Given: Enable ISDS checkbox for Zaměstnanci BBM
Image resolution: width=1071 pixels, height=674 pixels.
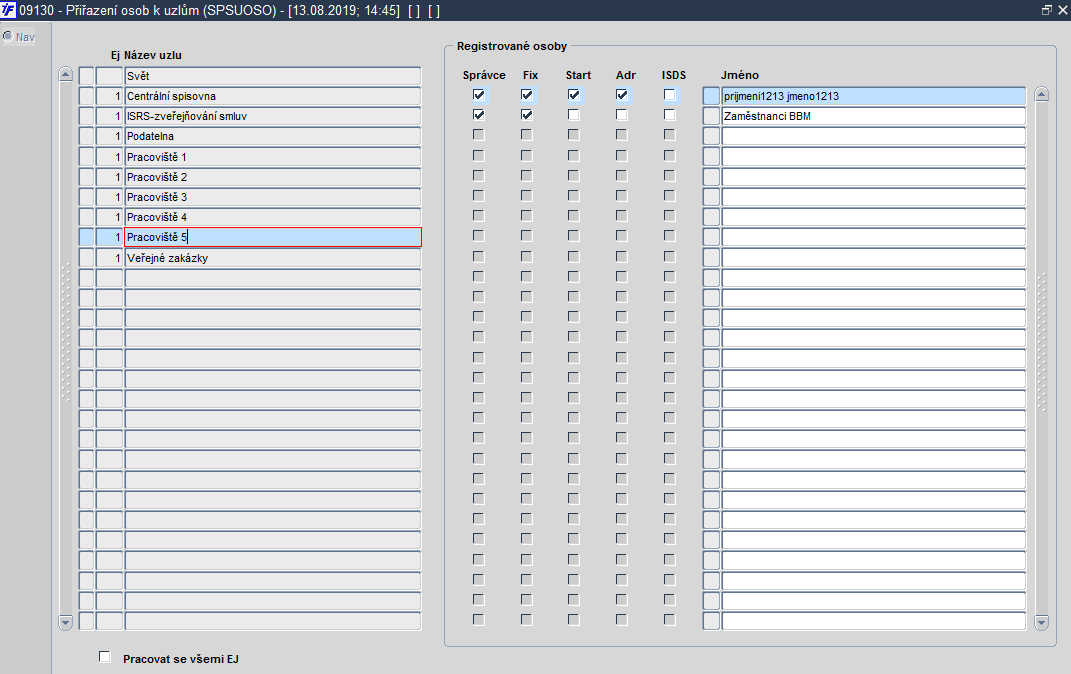Looking at the screenshot, I should [669, 115].
